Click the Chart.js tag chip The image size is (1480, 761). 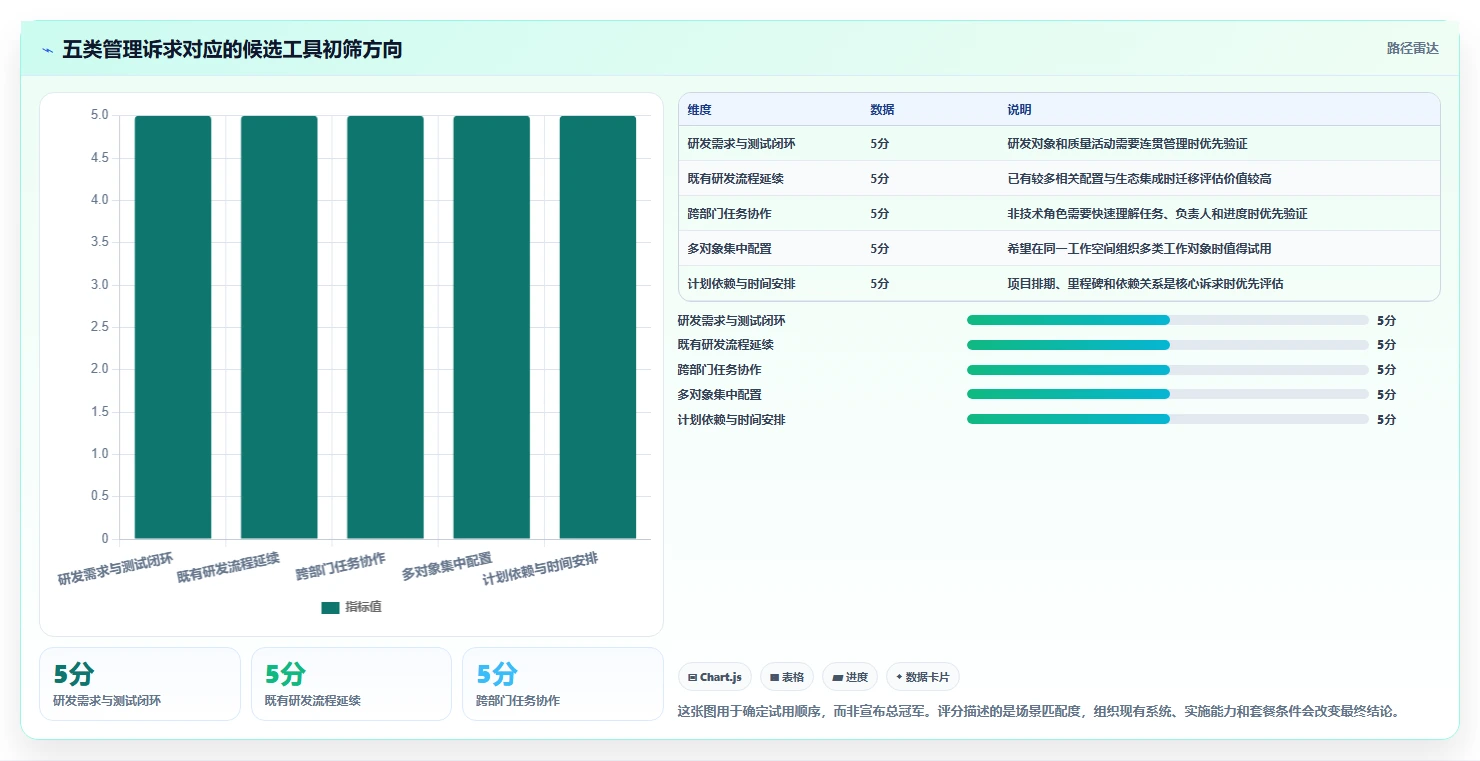click(x=715, y=677)
